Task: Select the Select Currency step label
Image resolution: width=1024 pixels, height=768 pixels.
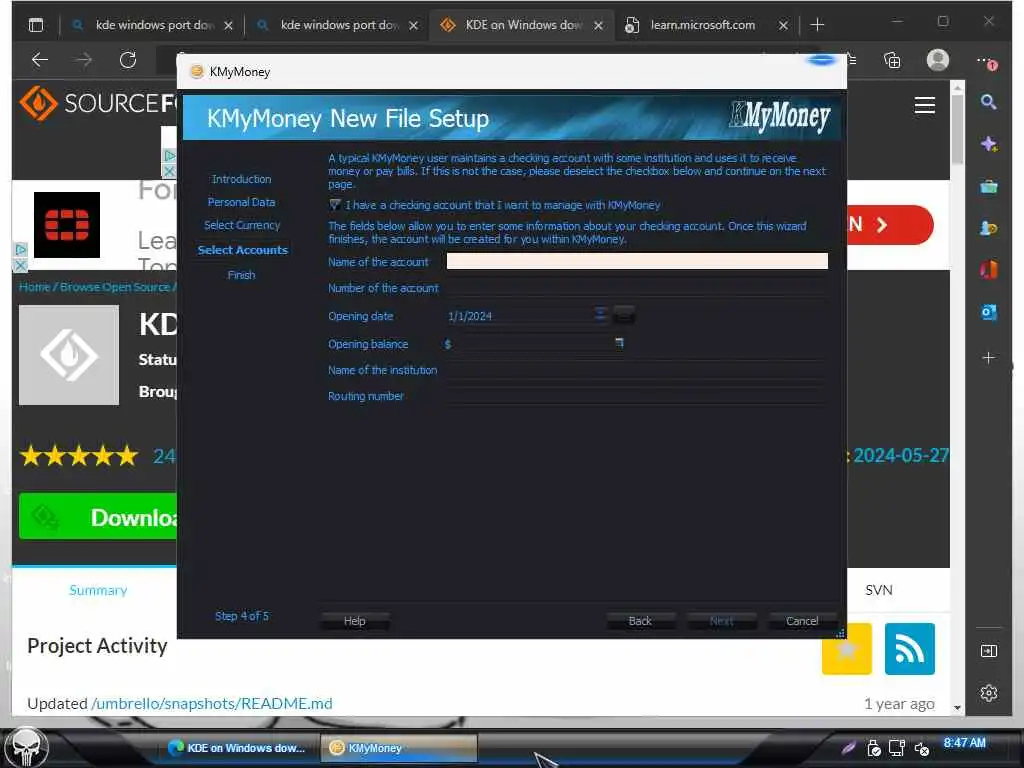Action: 242,225
